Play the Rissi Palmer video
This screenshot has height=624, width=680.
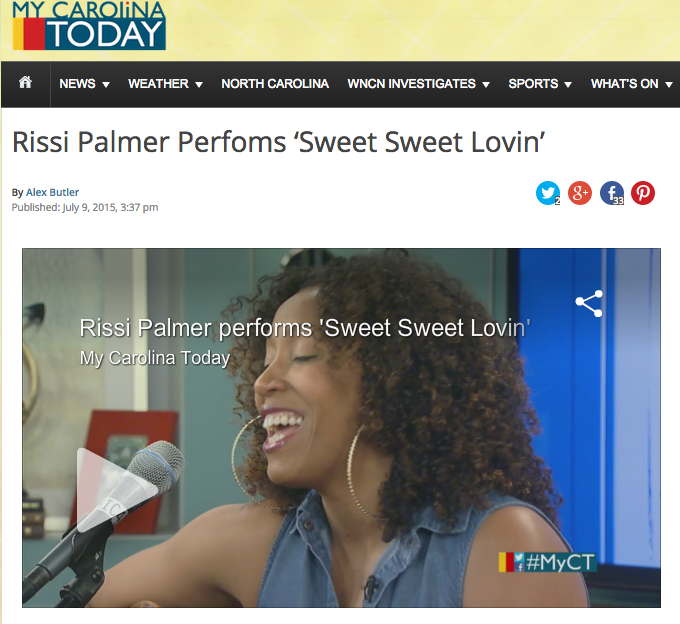tap(114, 490)
